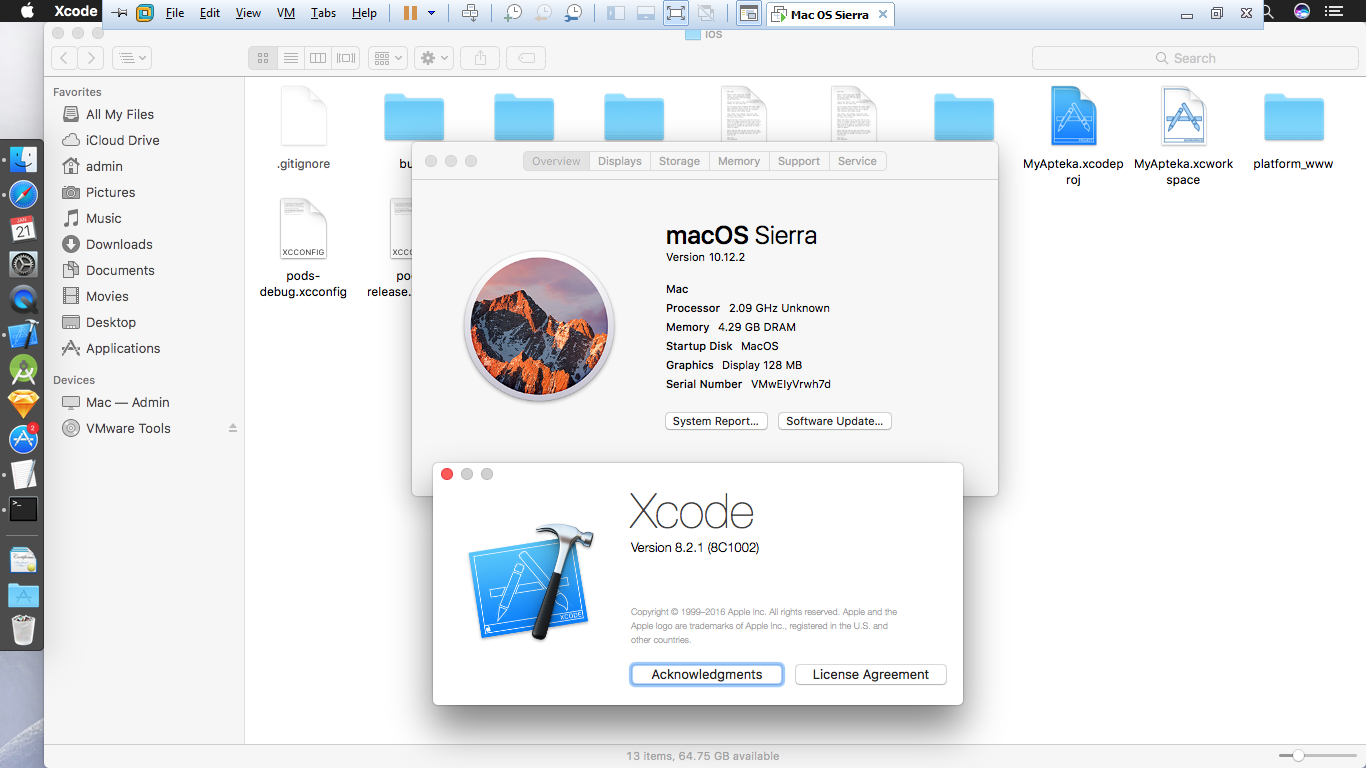
Task: Switch to the Storage tab
Action: click(x=680, y=161)
